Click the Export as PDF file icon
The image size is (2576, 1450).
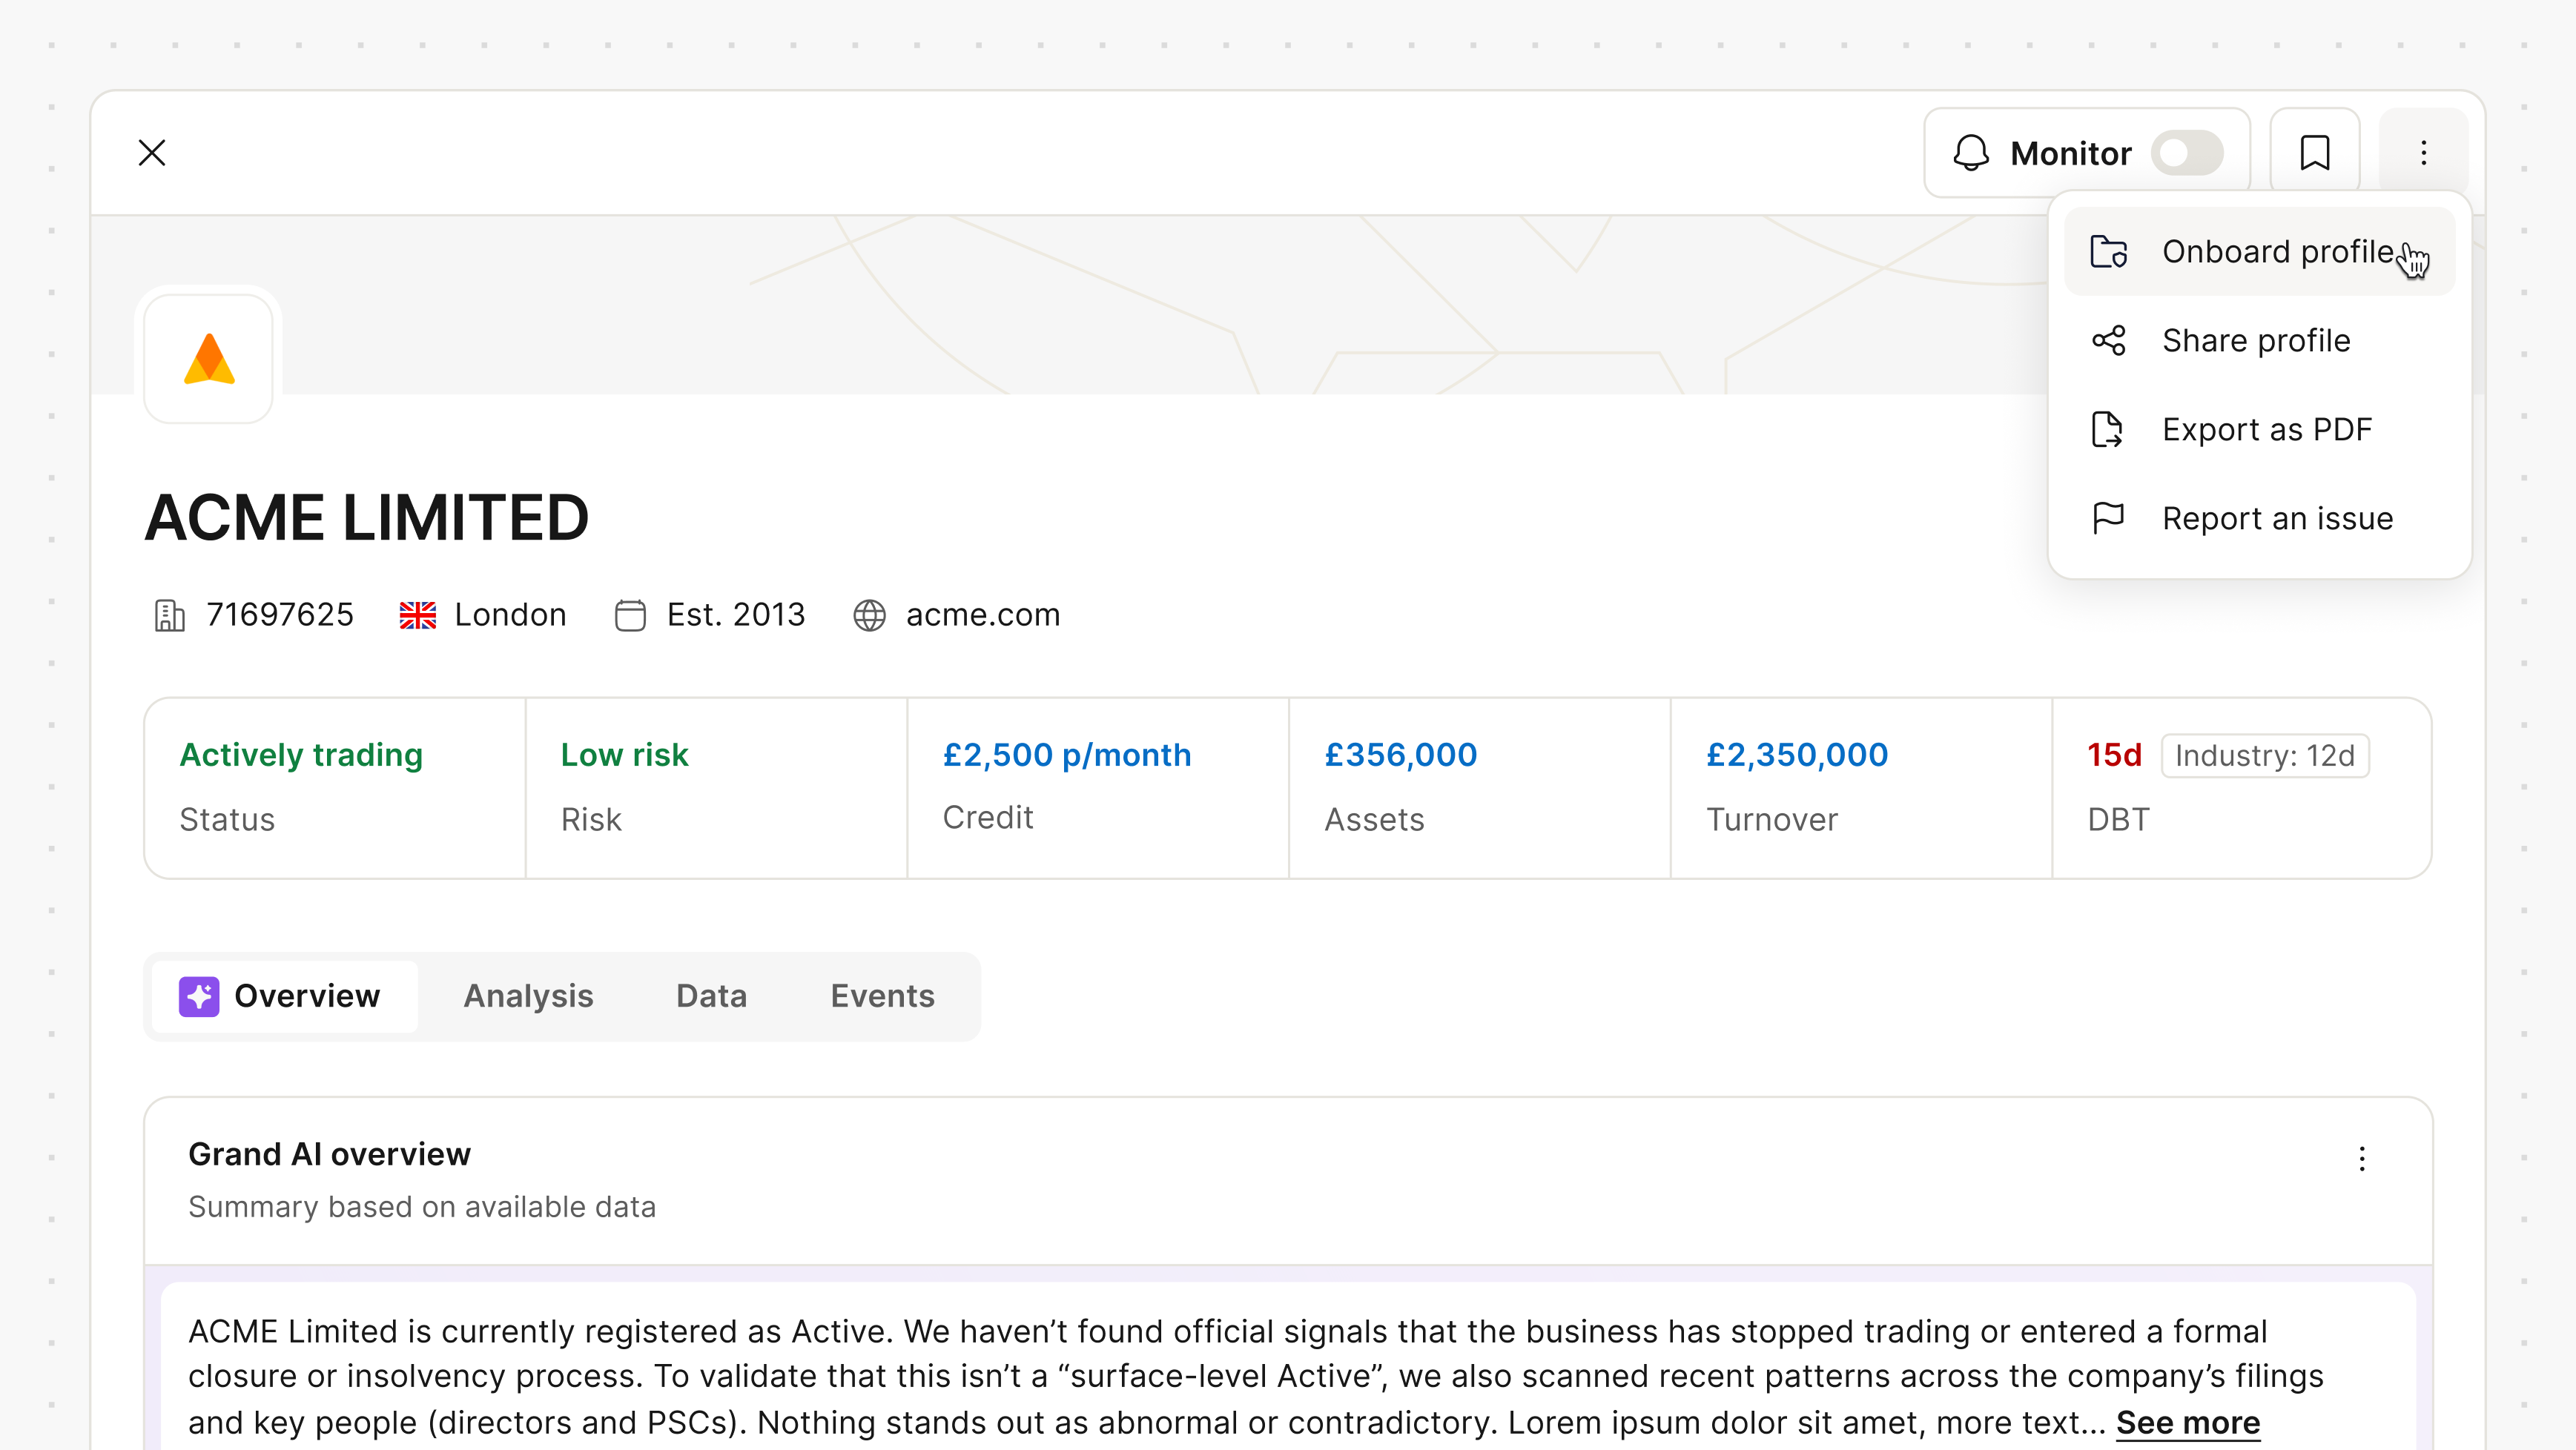tap(2108, 430)
